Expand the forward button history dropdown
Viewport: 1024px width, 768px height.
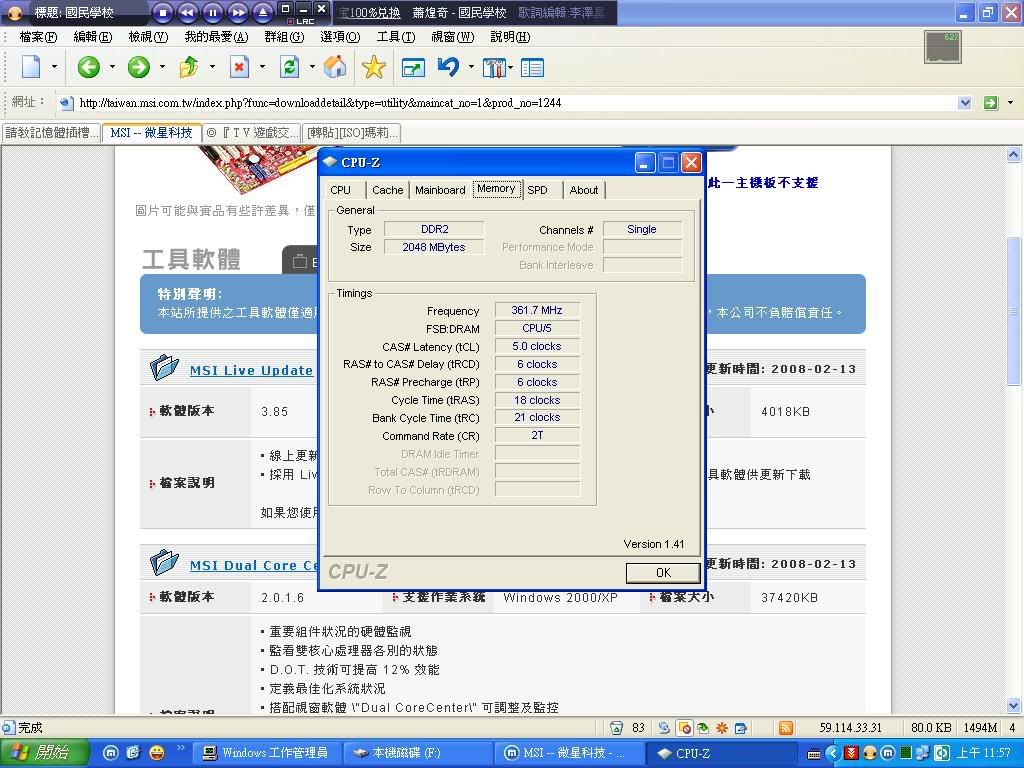[x=162, y=67]
